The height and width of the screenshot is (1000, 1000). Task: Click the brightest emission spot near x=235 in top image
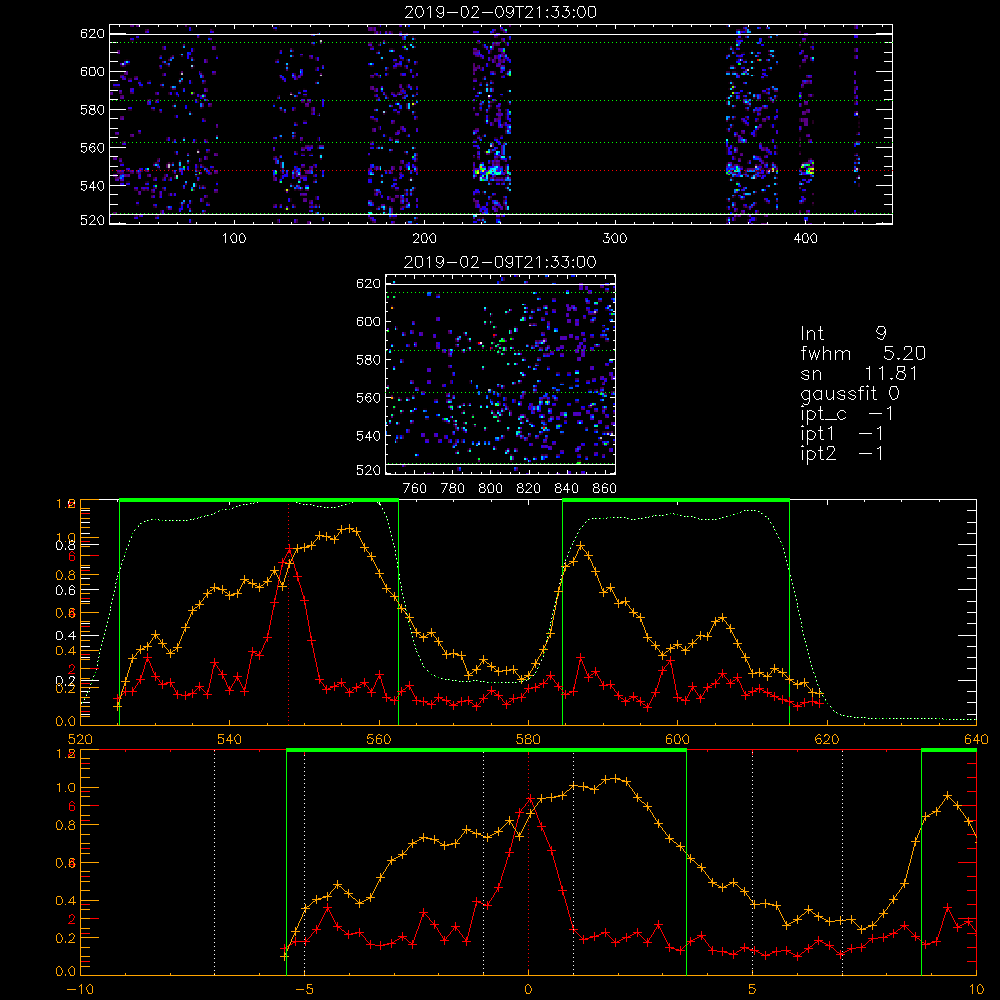(490, 171)
